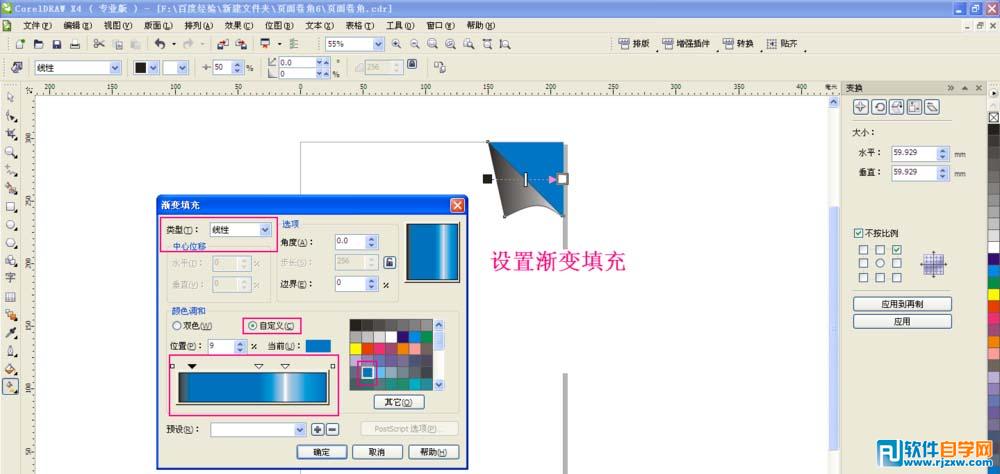Select the 自定义 custom radio button

pos(253,325)
